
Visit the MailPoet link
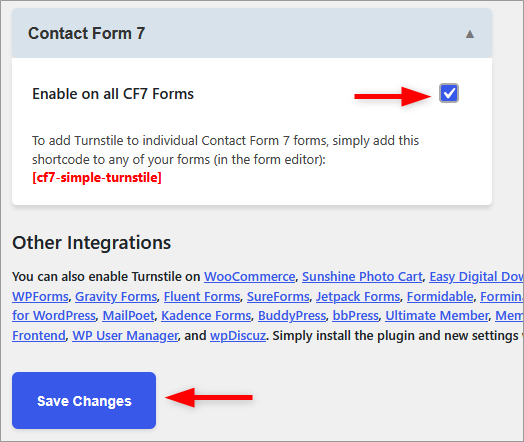[128, 315]
